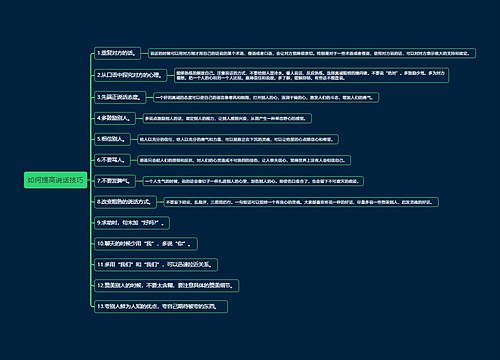Open the description box attached to node 6
This screenshot has width=500, height=360.
(x=244, y=160)
